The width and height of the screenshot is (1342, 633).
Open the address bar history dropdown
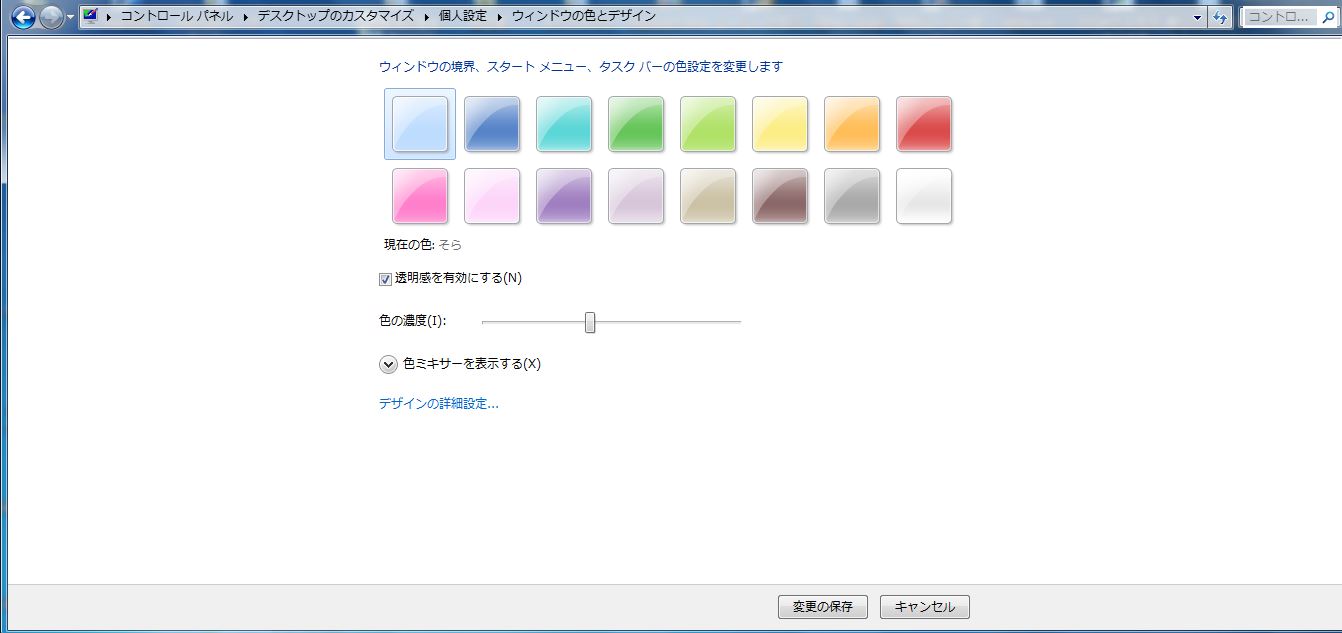[x=1198, y=16]
